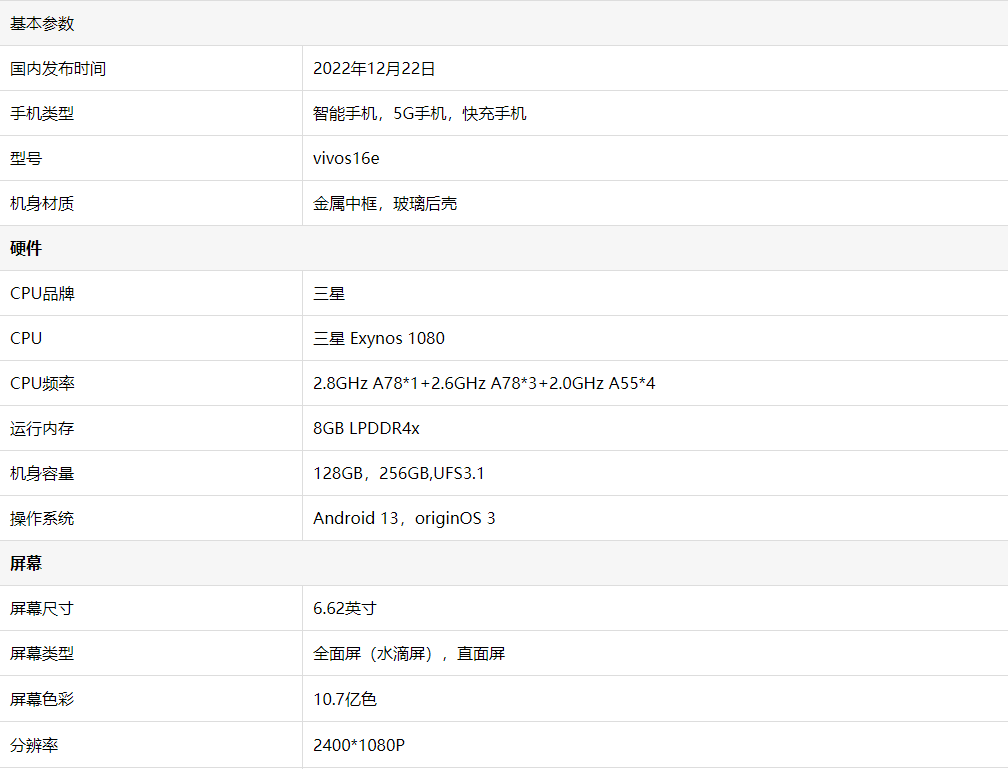Click the 机身容量 row label
1008x769 pixels.
[42, 473]
